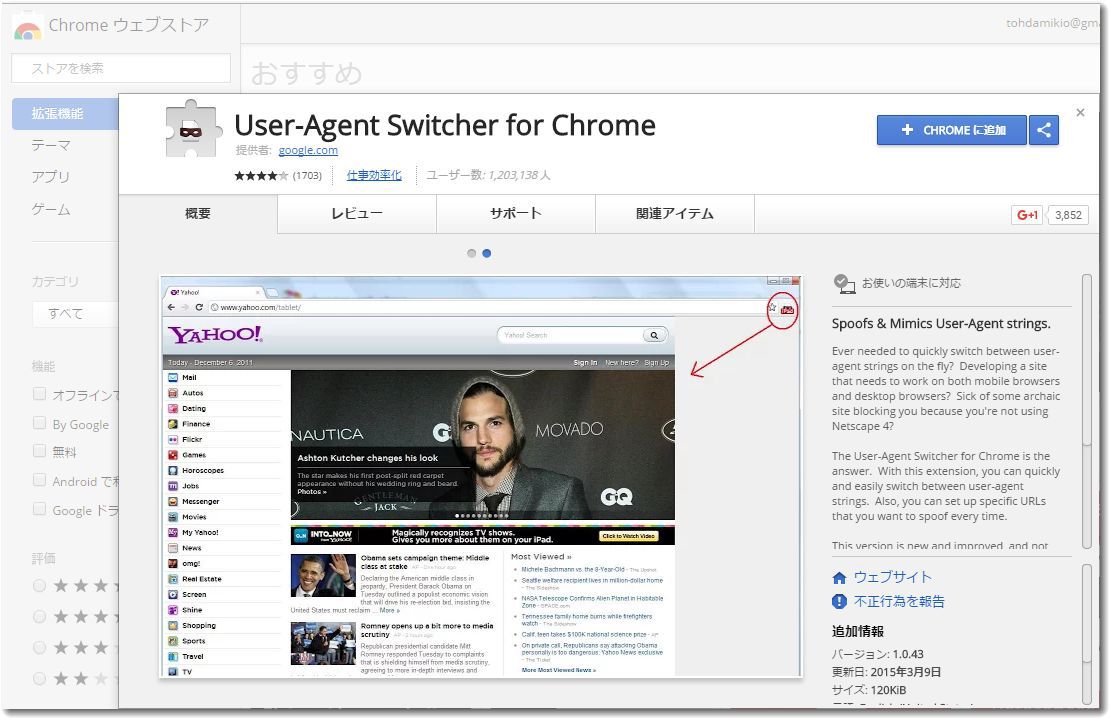
Task: Click the Chrome Web Store rainbow logo
Action: pos(28,28)
